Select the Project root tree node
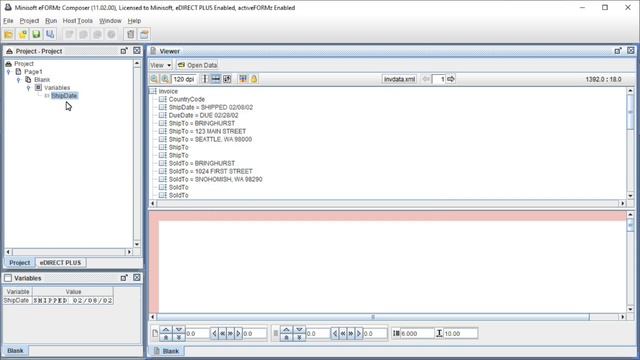The height and width of the screenshot is (360, 640). (24, 64)
